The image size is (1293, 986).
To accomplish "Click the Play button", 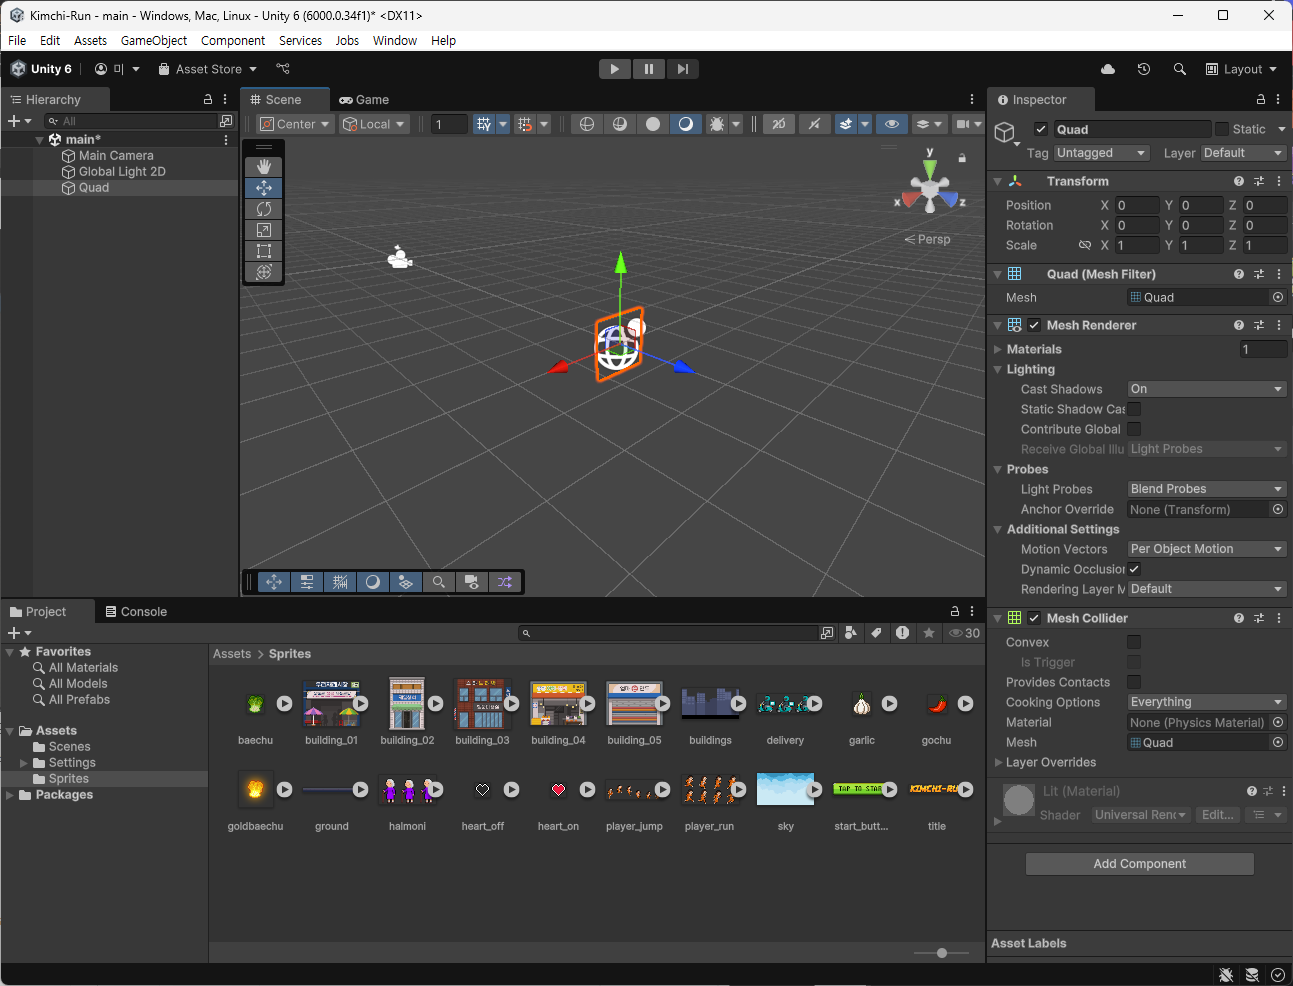I will tap(615, 69).
